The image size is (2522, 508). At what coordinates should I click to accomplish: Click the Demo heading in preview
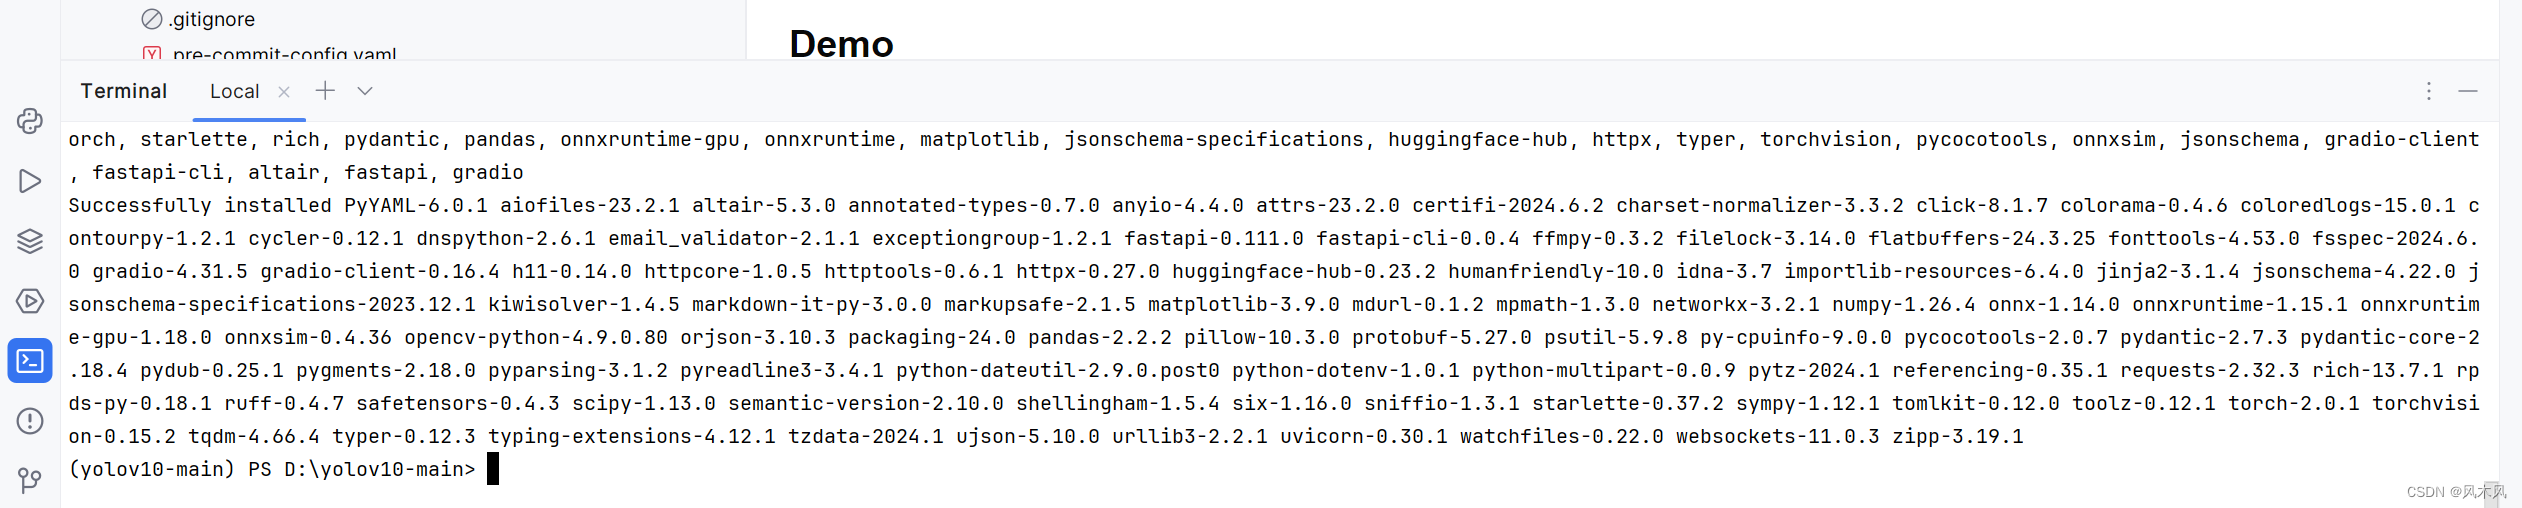coord(841,43)
